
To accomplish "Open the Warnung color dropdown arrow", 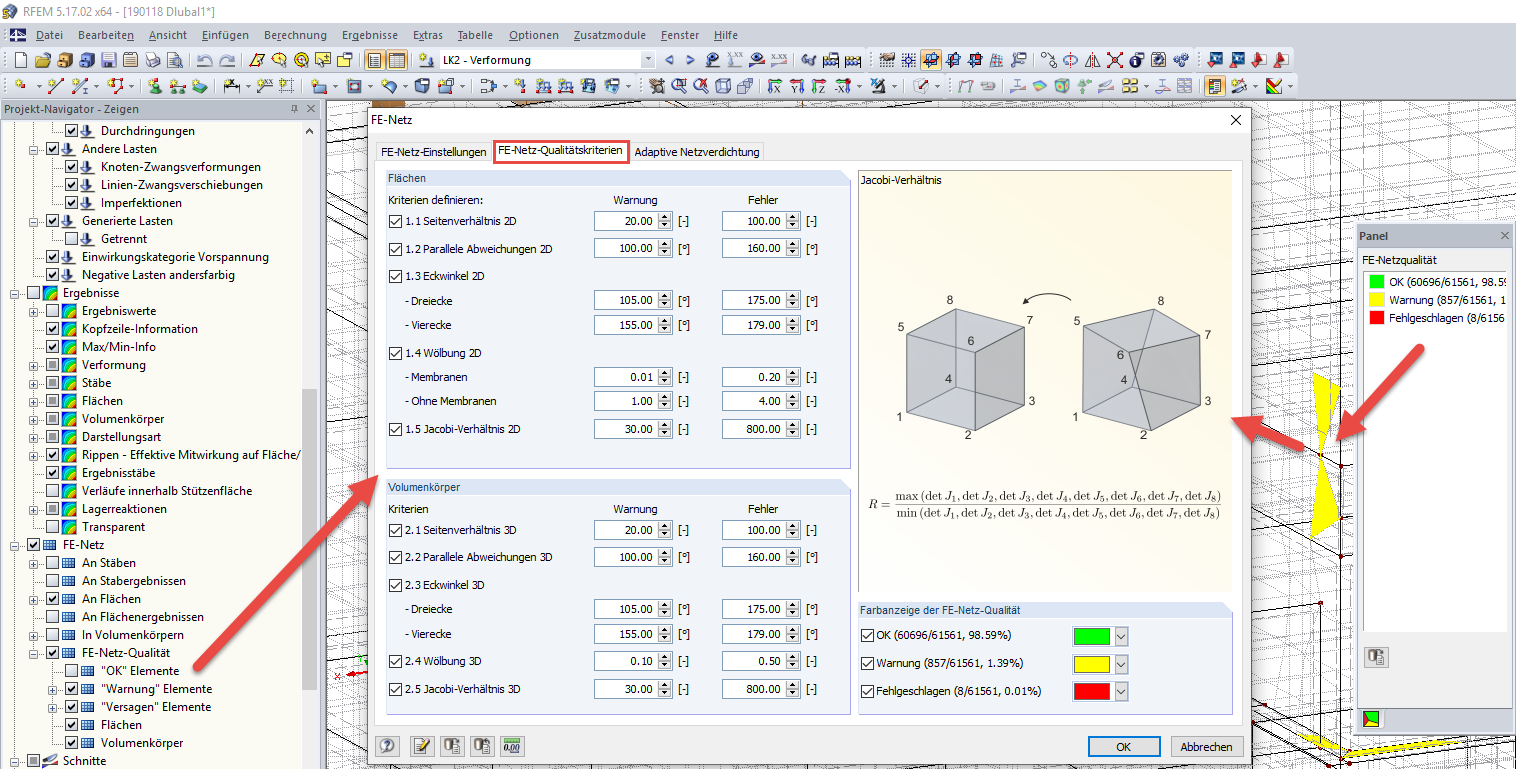I will tap(1121, 664).
